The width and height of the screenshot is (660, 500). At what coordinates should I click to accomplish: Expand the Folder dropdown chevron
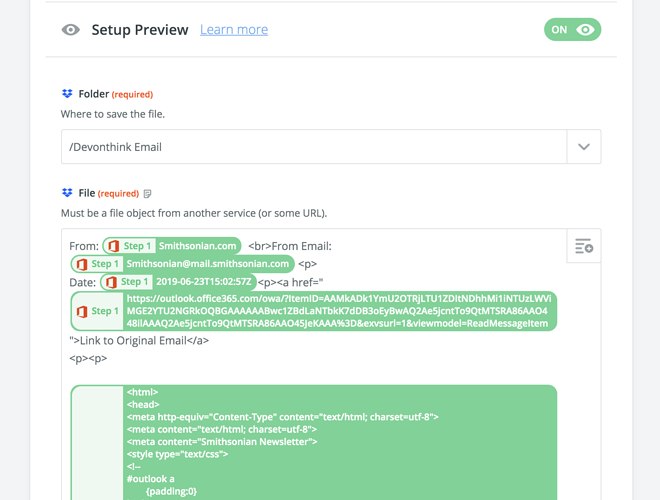(x=584, y=147)
